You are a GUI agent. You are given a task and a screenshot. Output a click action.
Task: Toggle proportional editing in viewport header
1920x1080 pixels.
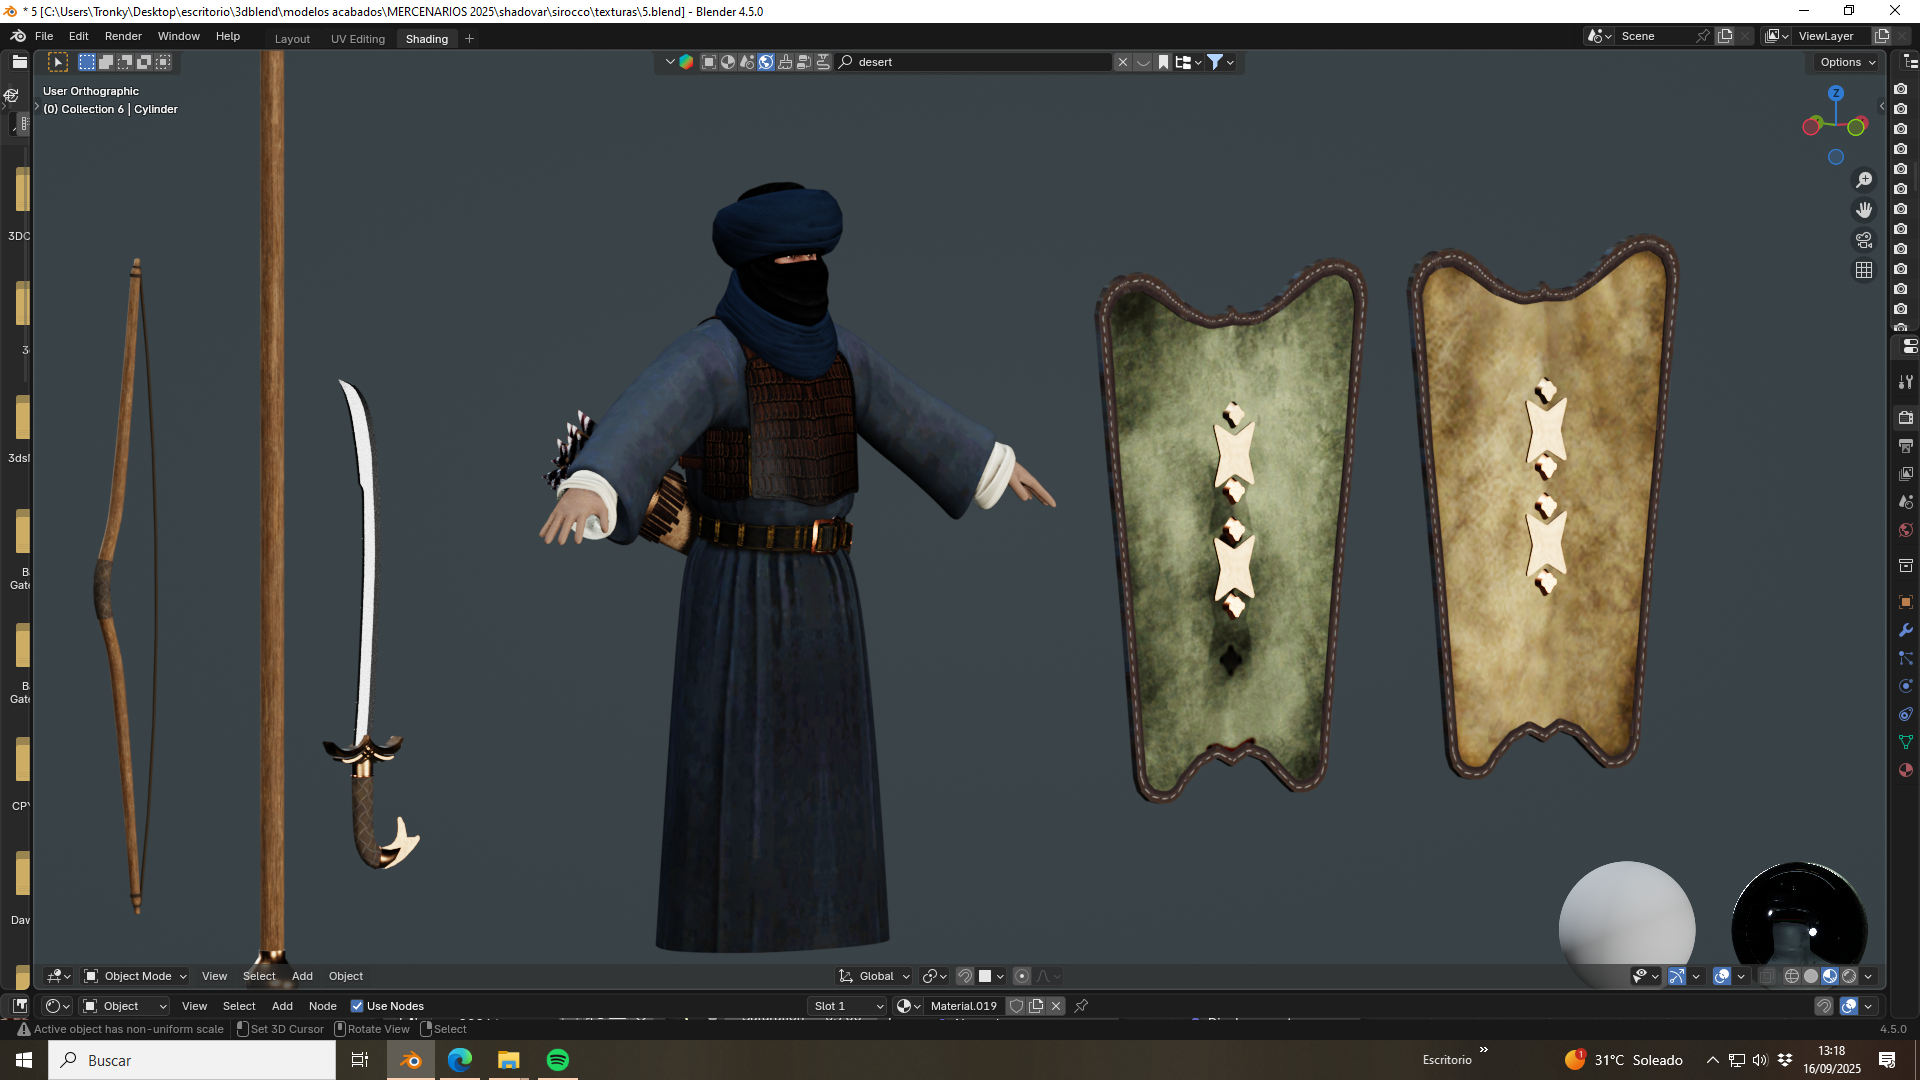[x=1022, y=976]
